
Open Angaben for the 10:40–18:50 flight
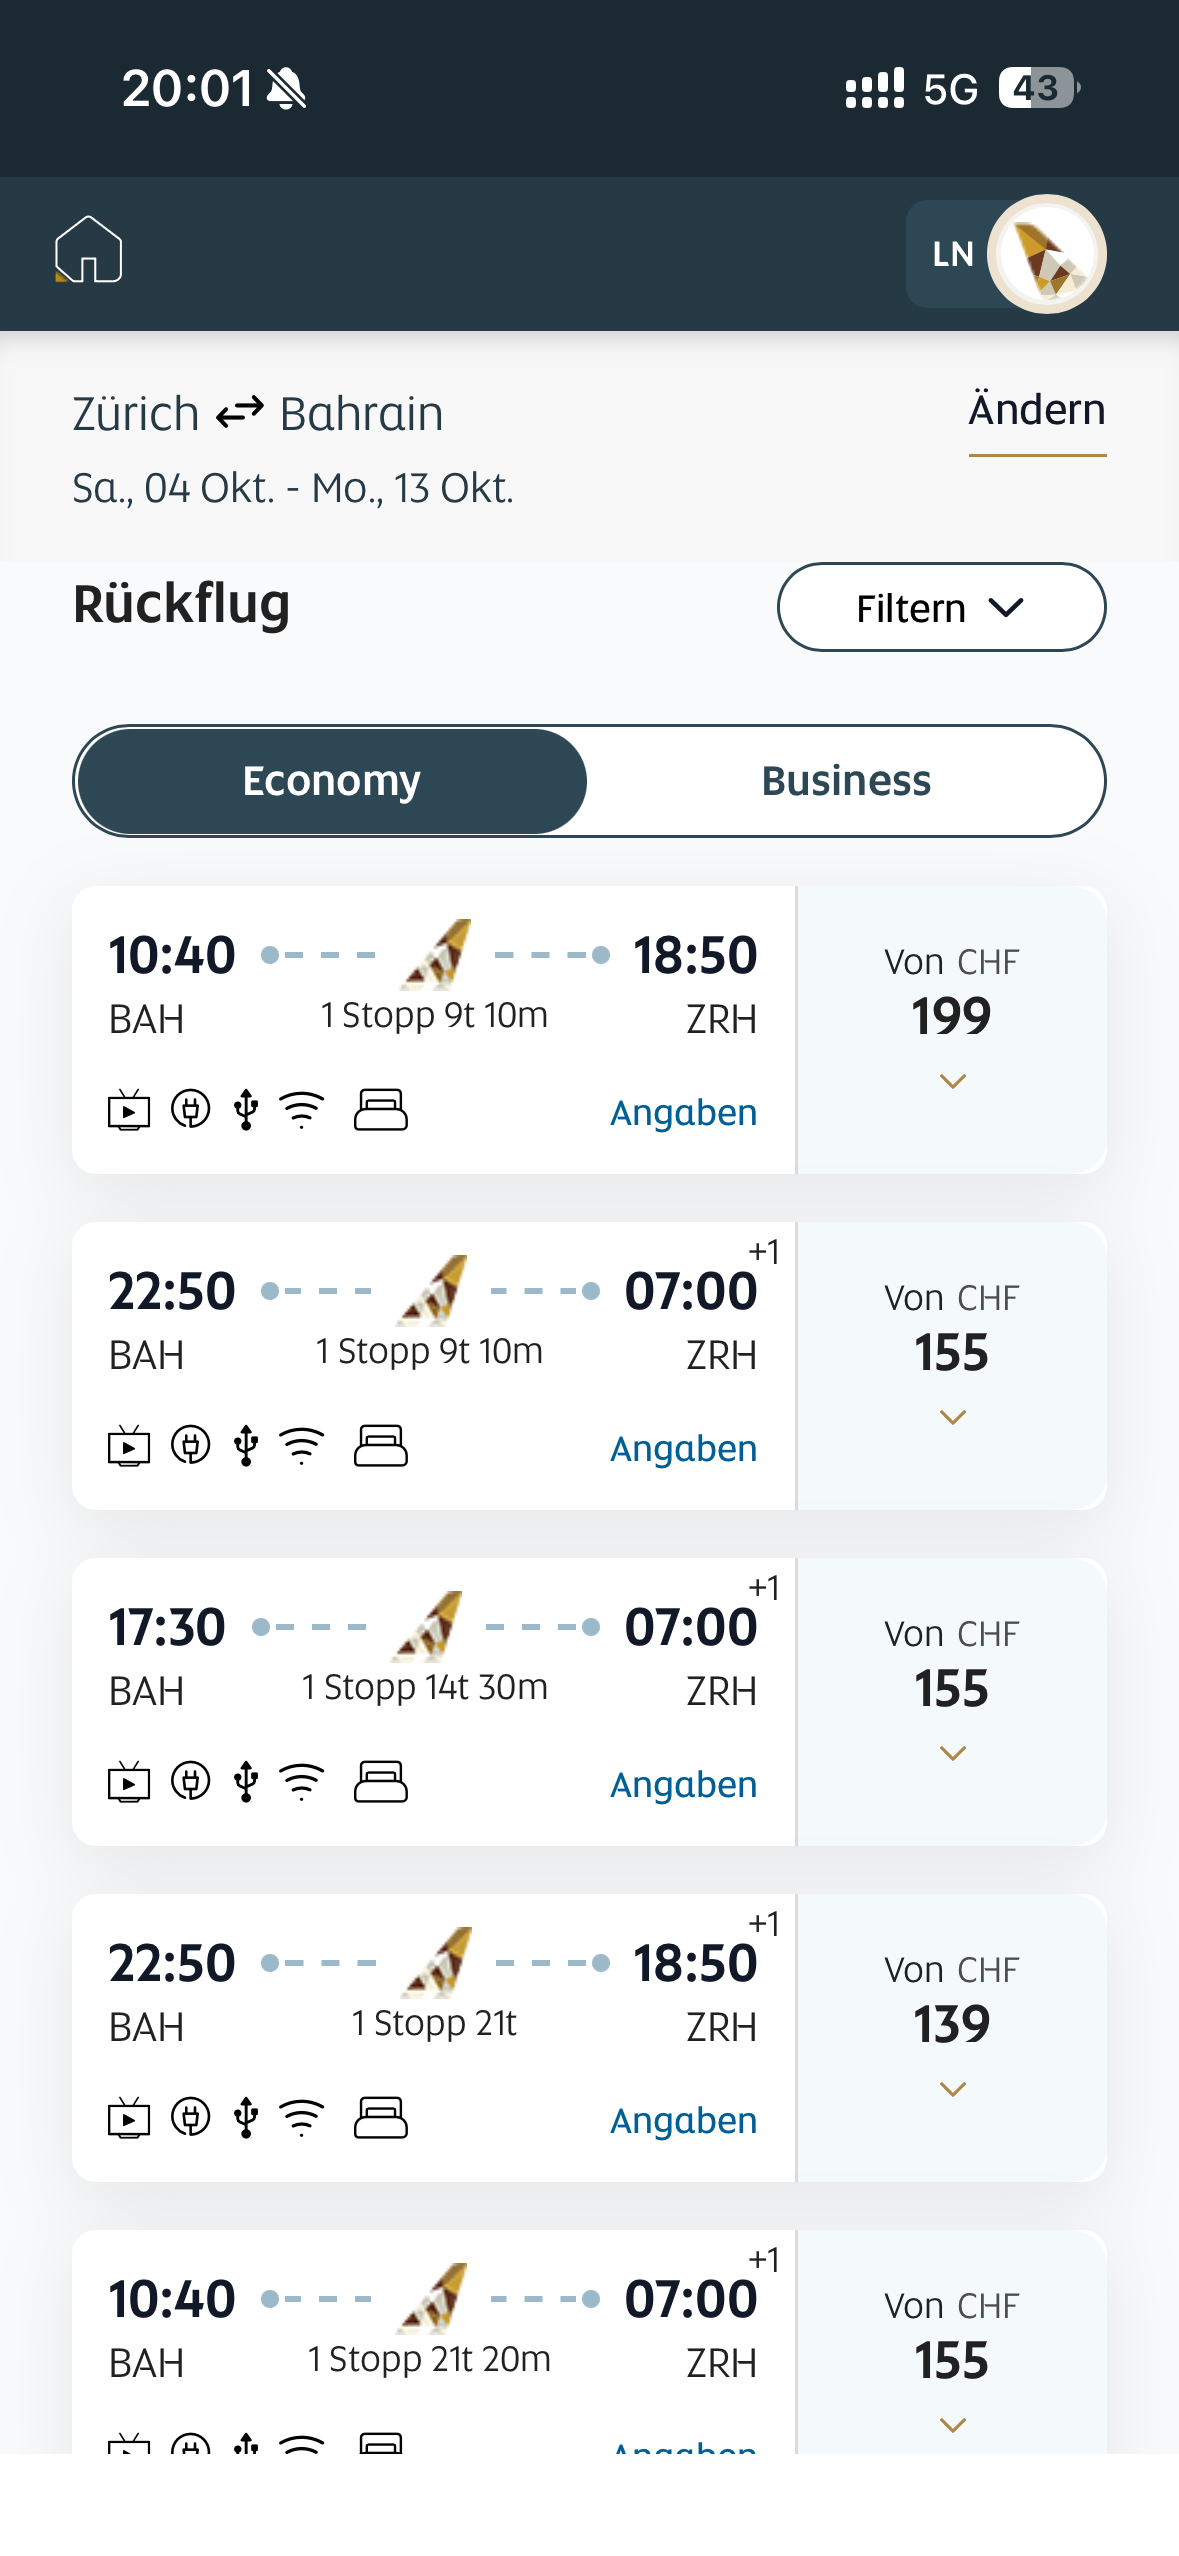(683, 1113)
